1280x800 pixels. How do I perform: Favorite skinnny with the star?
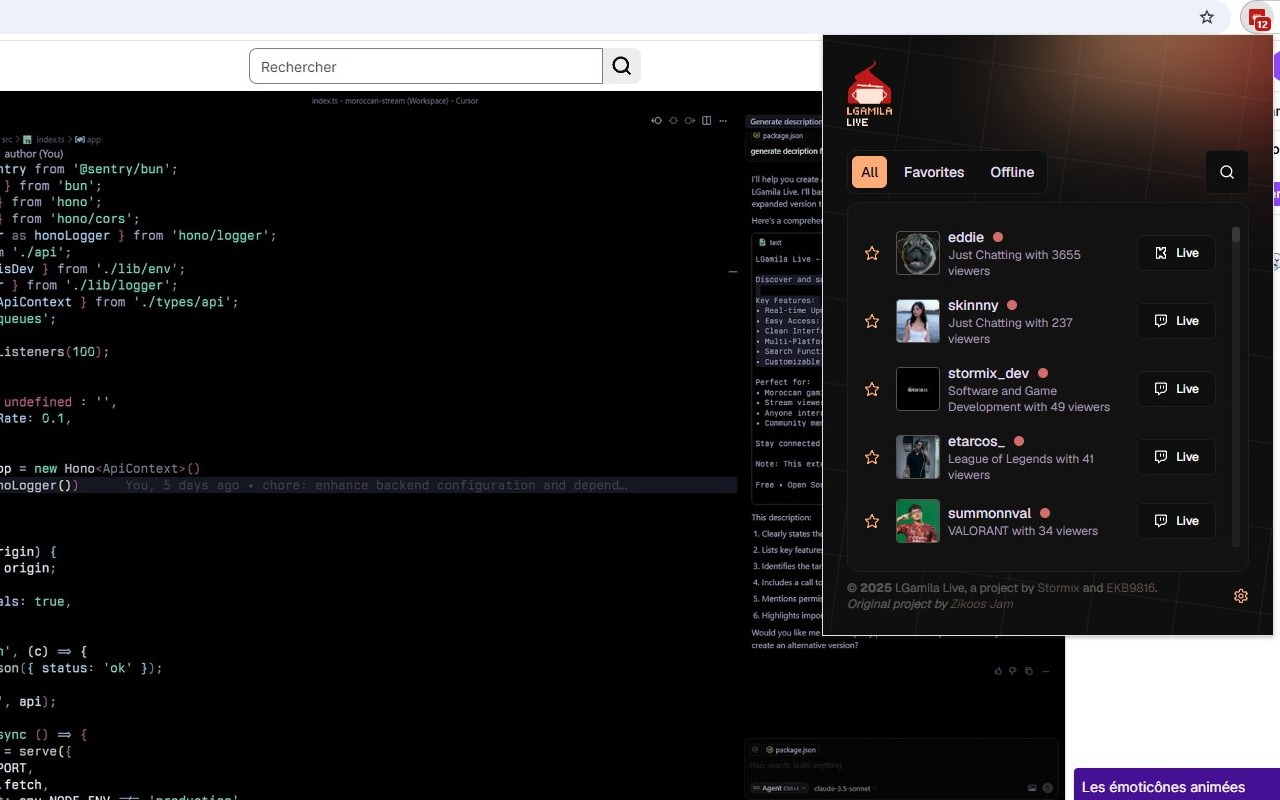point(872,322)
